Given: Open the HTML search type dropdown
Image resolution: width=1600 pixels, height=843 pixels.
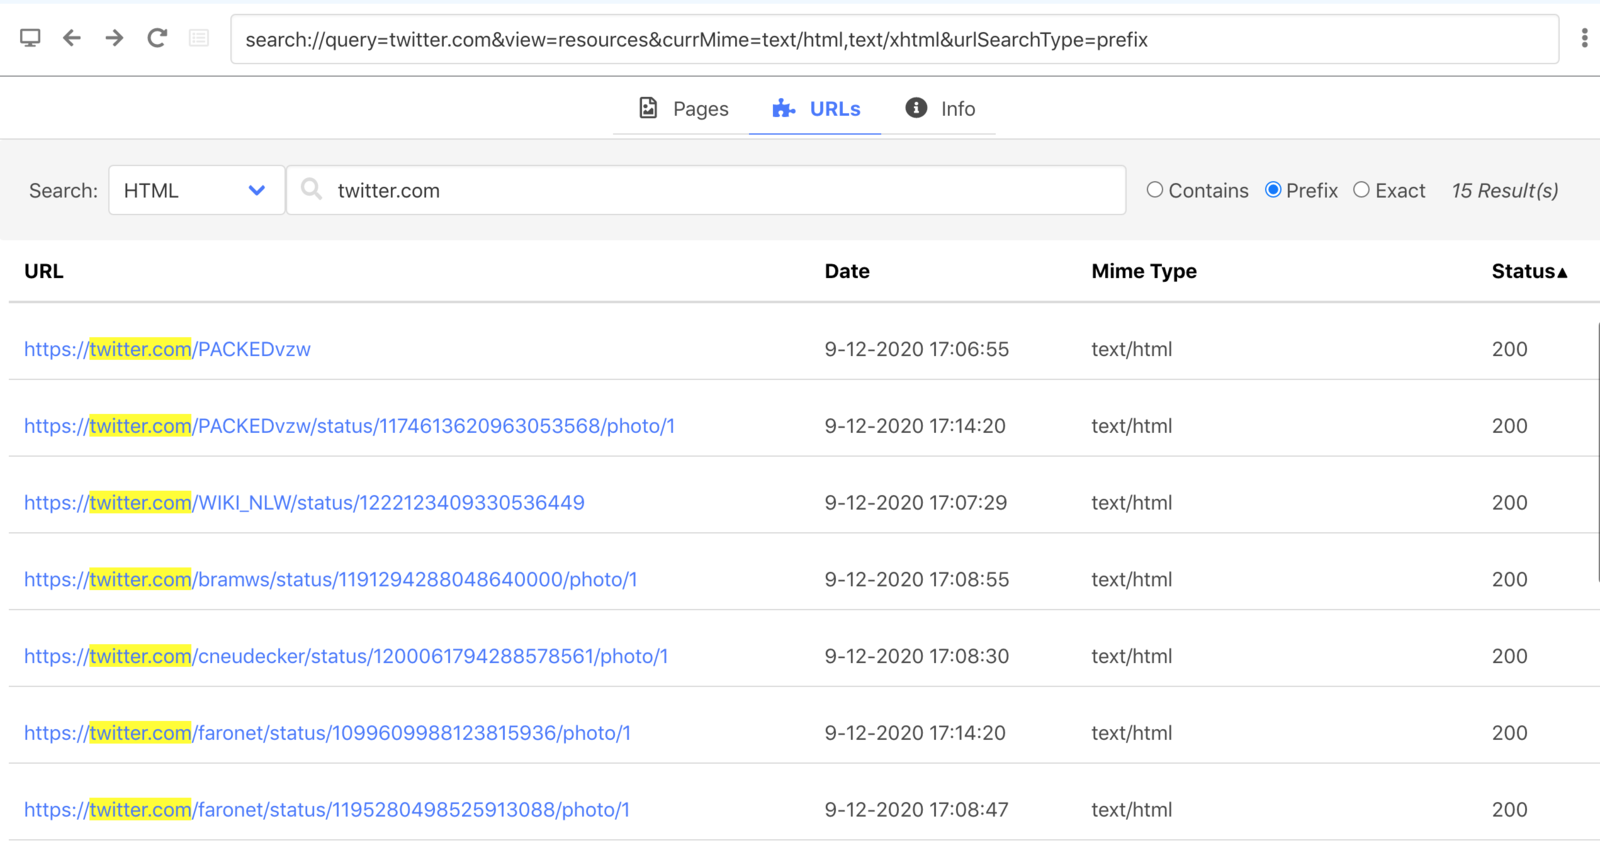Looking at the screenshot, I should tap(196, 190).
